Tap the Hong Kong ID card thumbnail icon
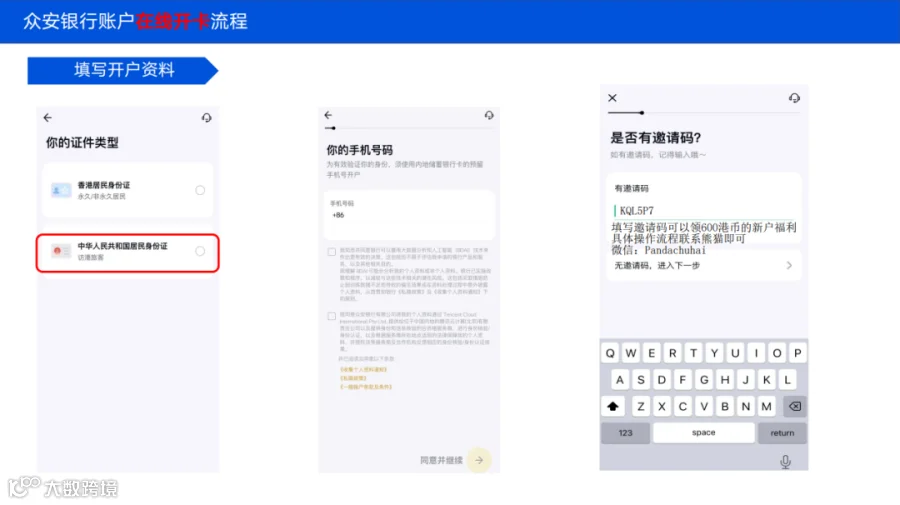 [x=61, y=190]
